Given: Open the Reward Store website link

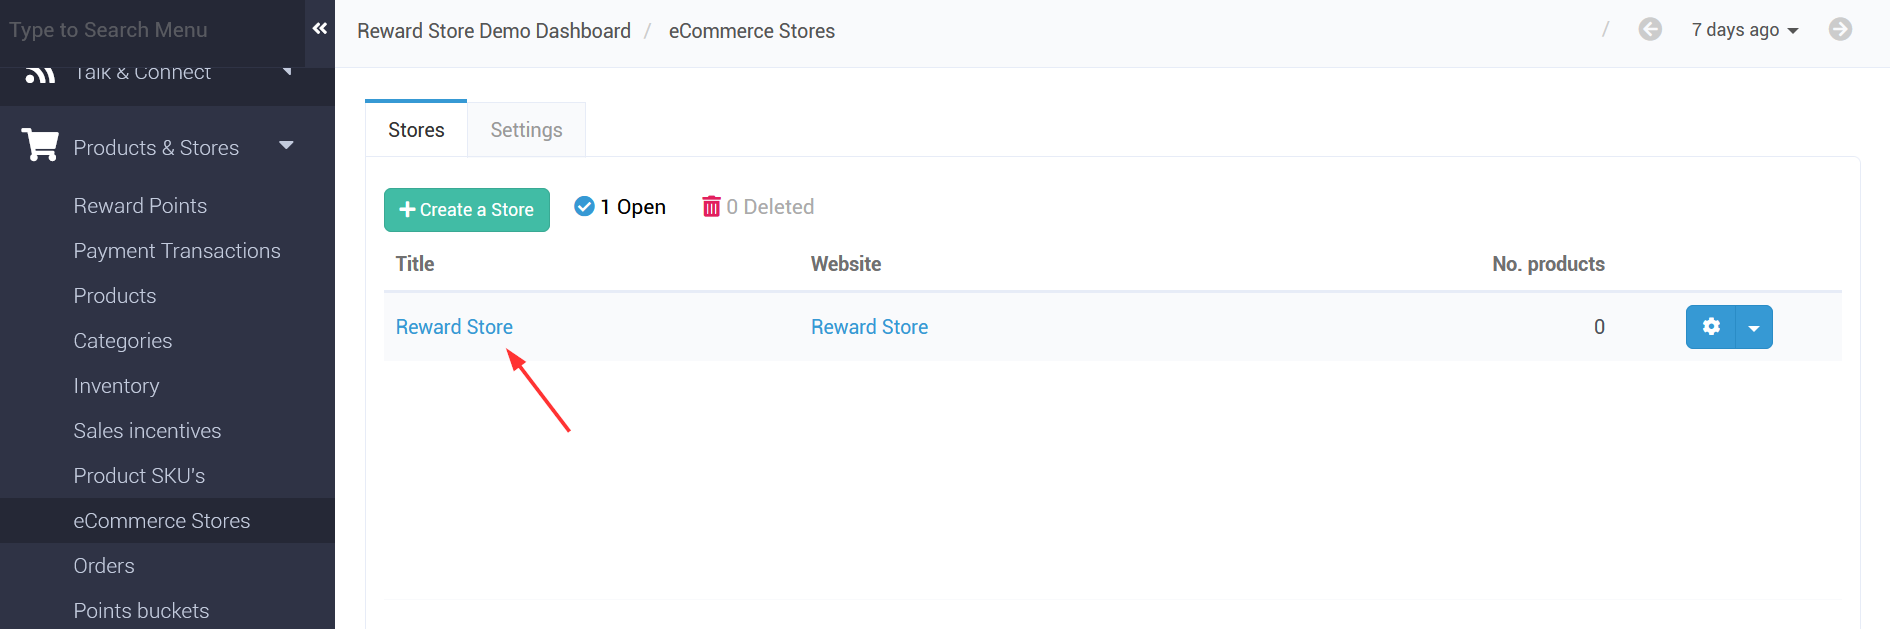Looking at the screenshot, I should [x=869, y=327].
